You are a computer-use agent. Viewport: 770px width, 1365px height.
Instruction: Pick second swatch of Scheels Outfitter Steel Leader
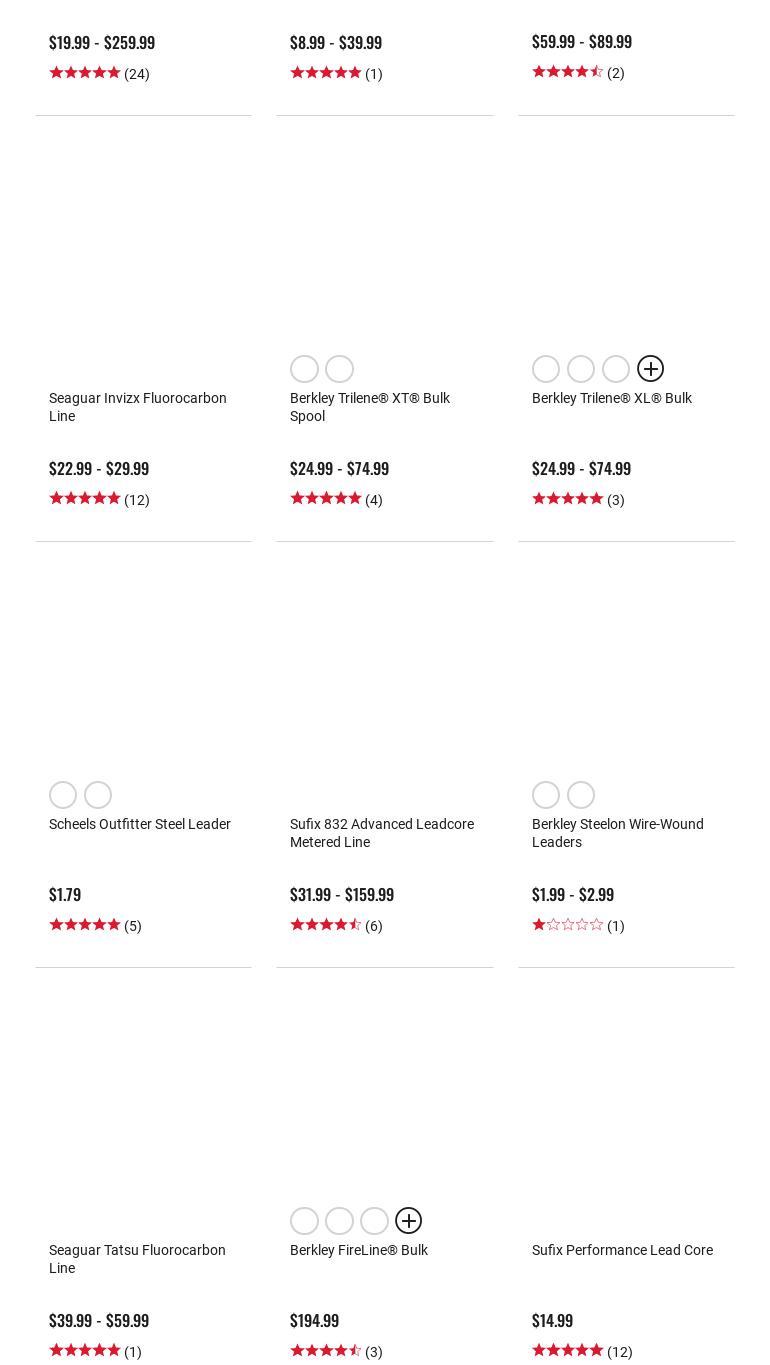[x=98, y=795]
